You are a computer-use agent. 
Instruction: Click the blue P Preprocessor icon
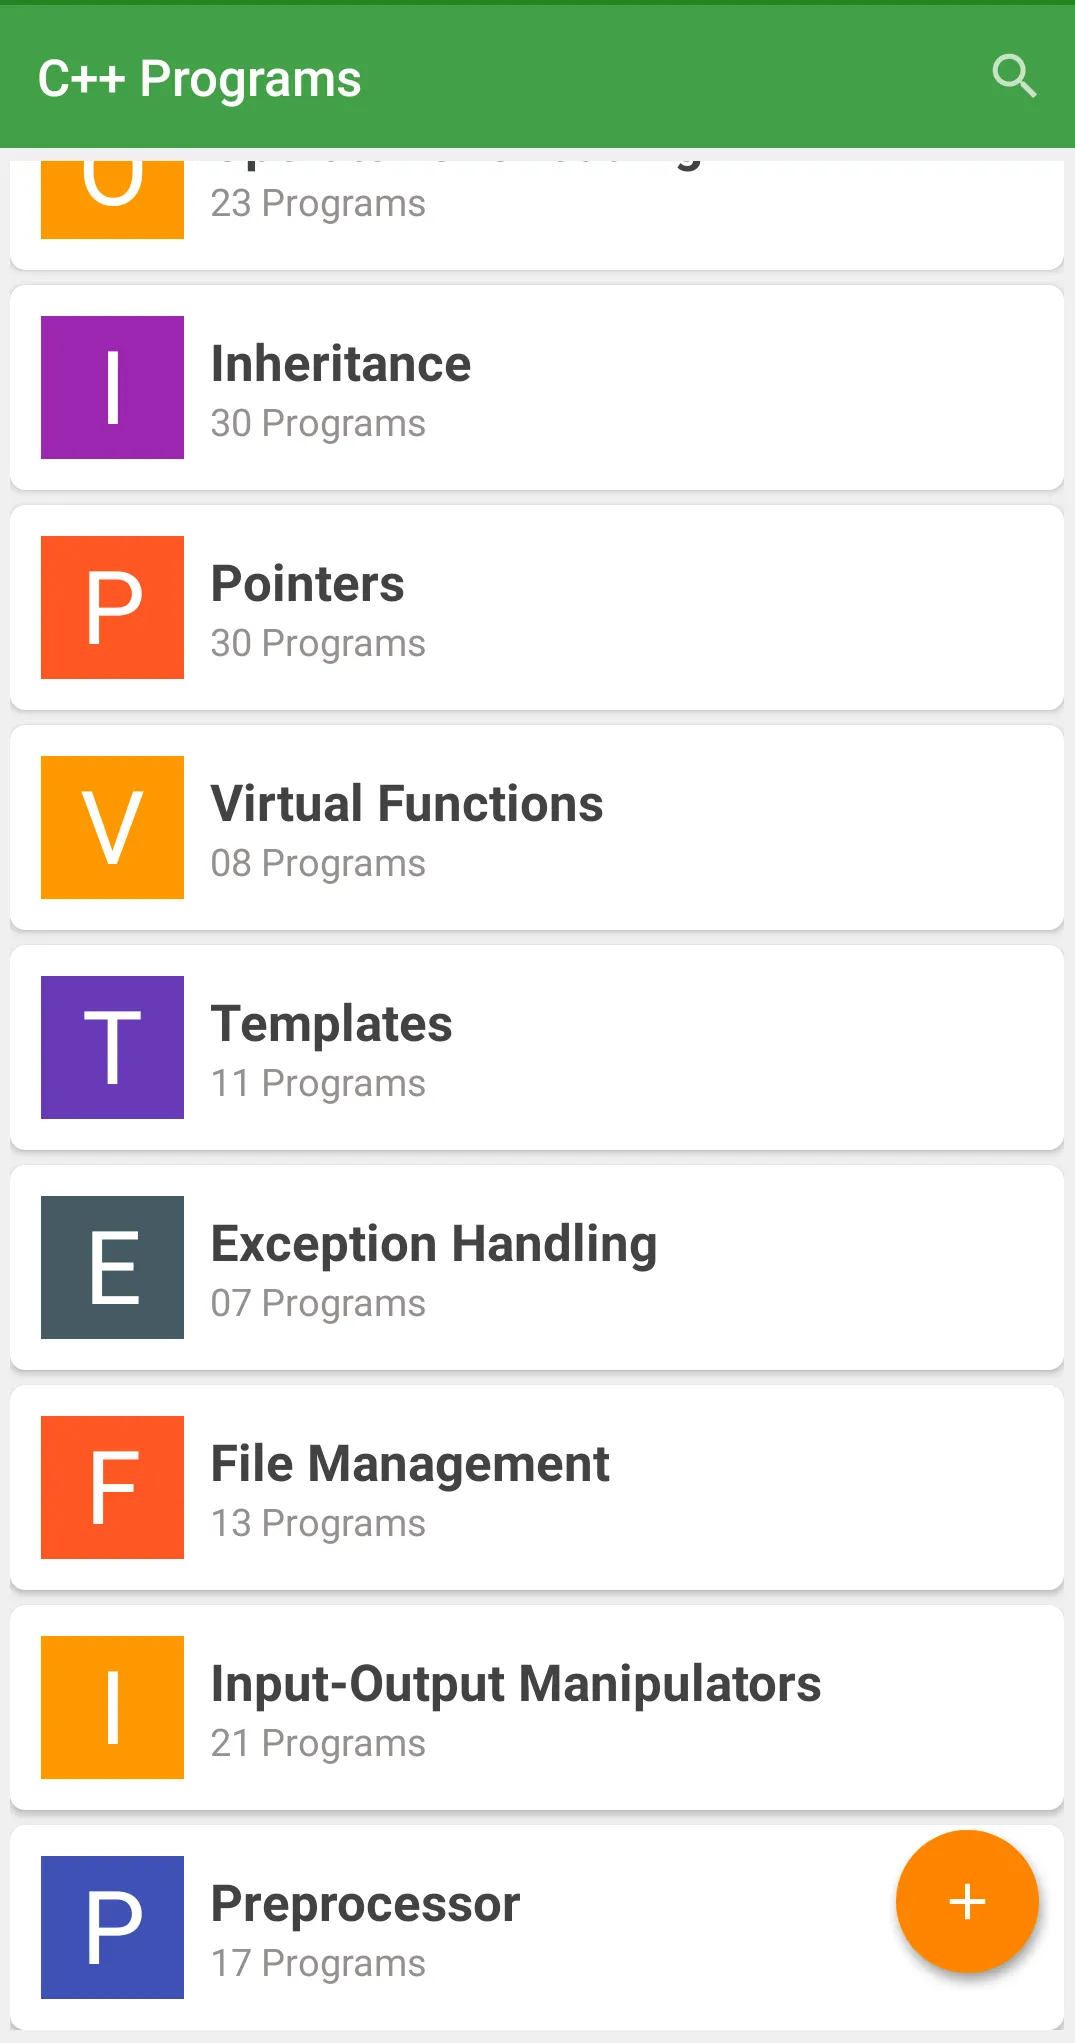[112, 1927]
